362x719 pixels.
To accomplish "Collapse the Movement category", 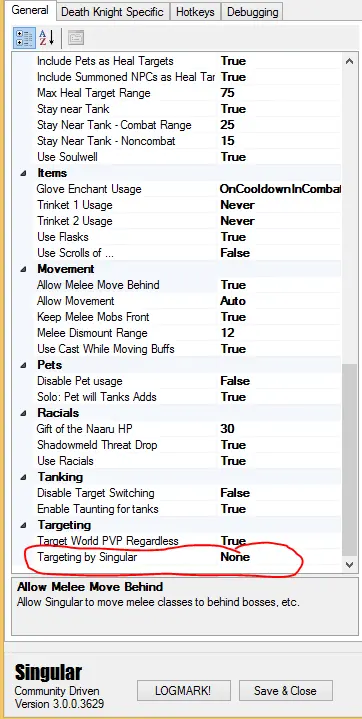I will coord(23,269).
